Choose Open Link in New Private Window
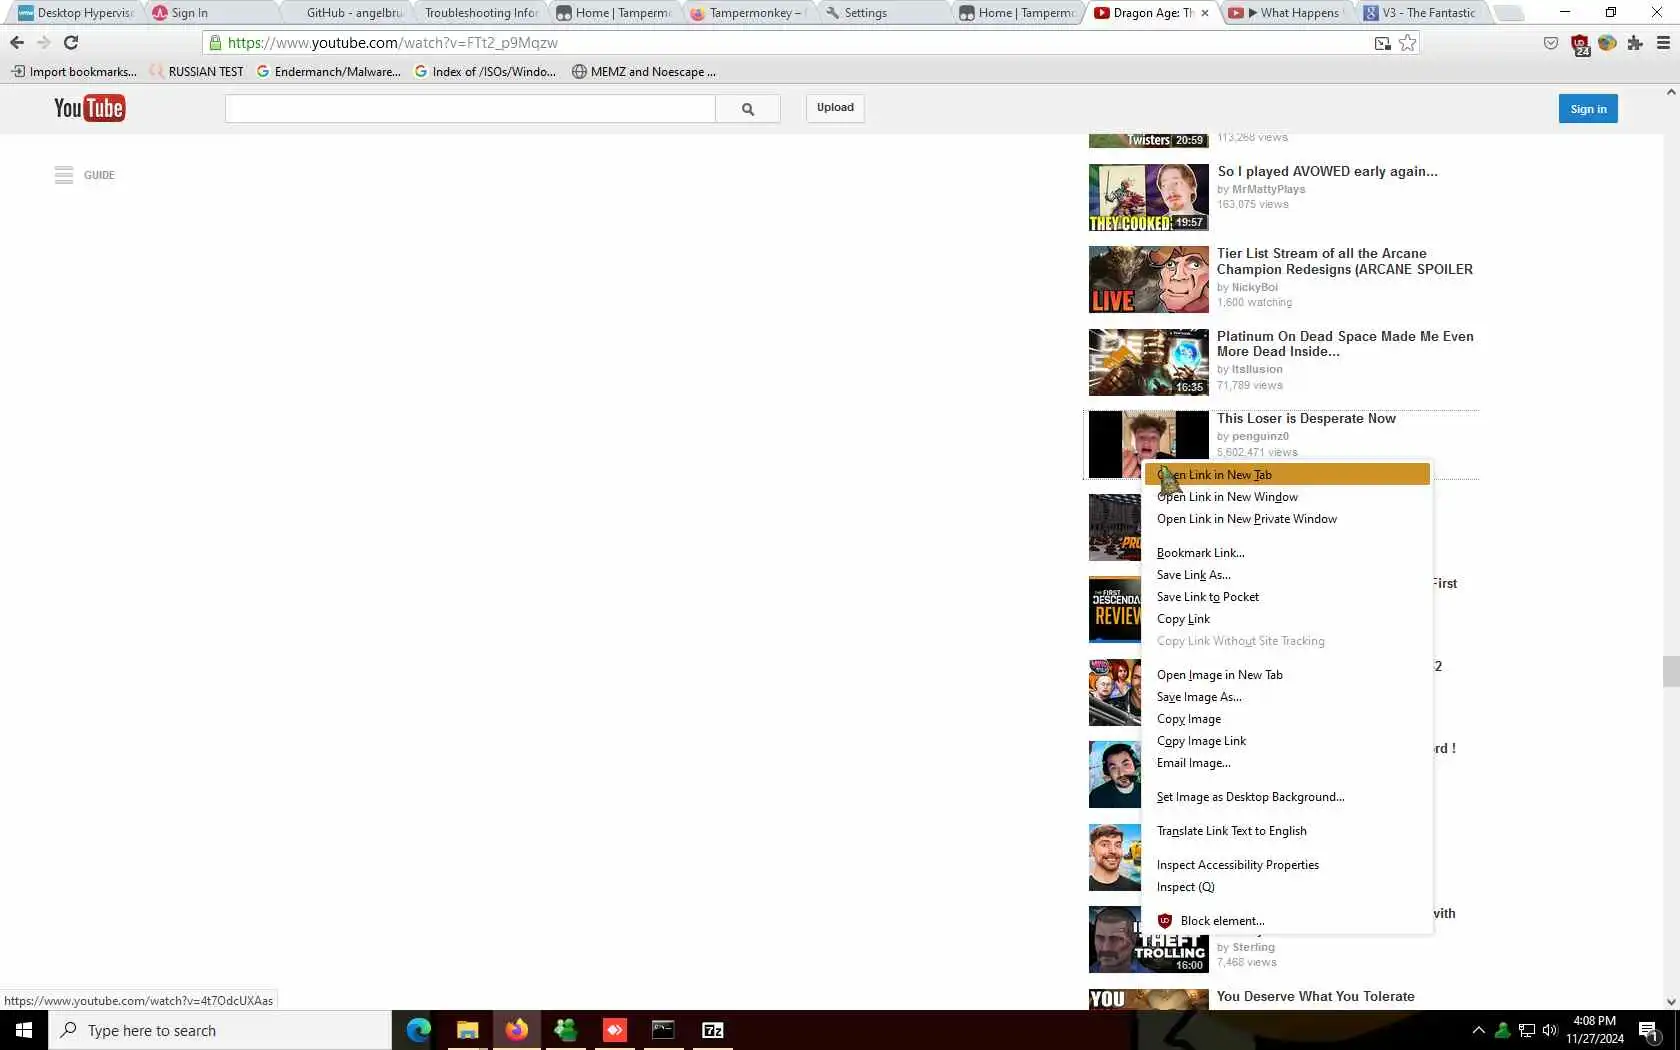This screenshot has height=1050, width=1680. (x=1287, y=519)
